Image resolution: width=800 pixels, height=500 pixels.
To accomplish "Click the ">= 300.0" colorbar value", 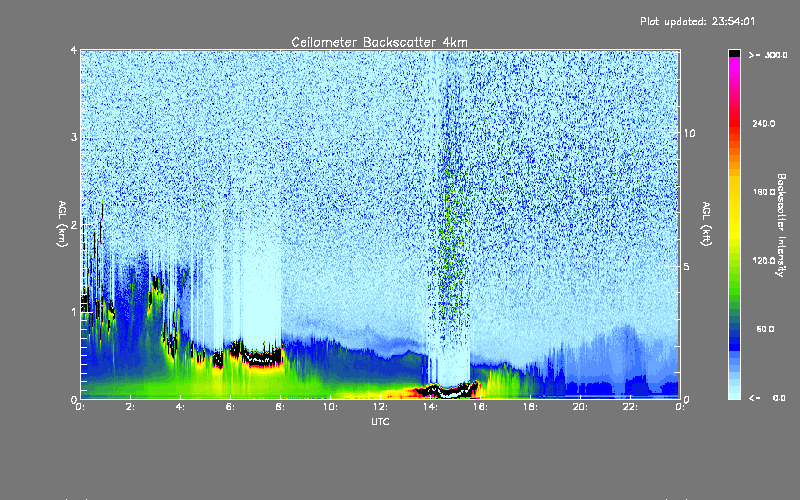I will pos(768,55).
